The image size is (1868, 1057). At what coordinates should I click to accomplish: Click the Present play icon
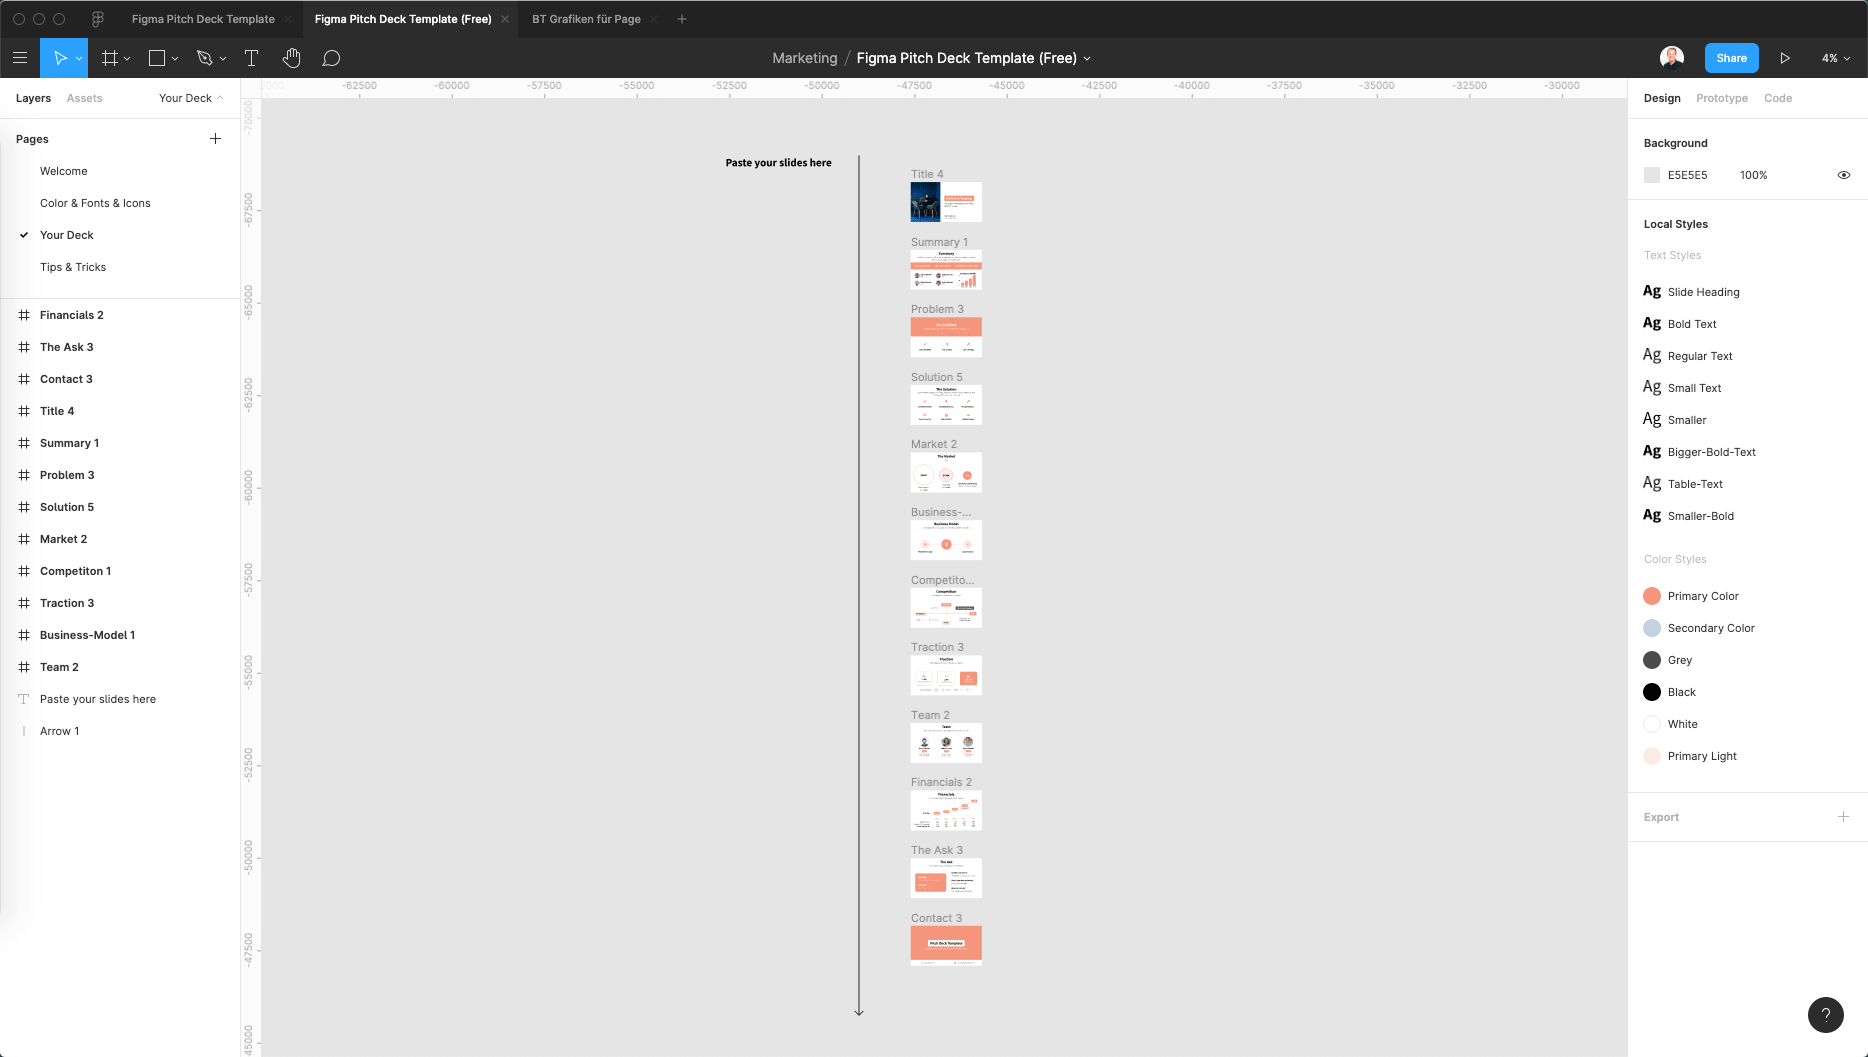pos(1785,58)
